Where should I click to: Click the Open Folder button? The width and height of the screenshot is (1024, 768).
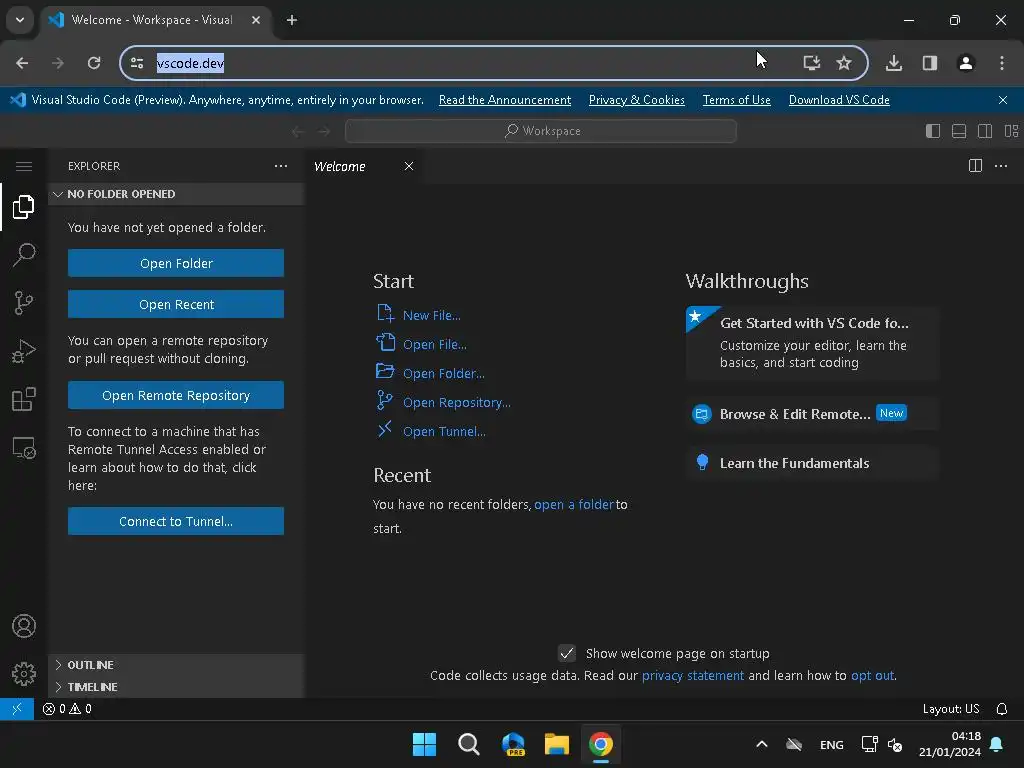click(x=176, y=263)
